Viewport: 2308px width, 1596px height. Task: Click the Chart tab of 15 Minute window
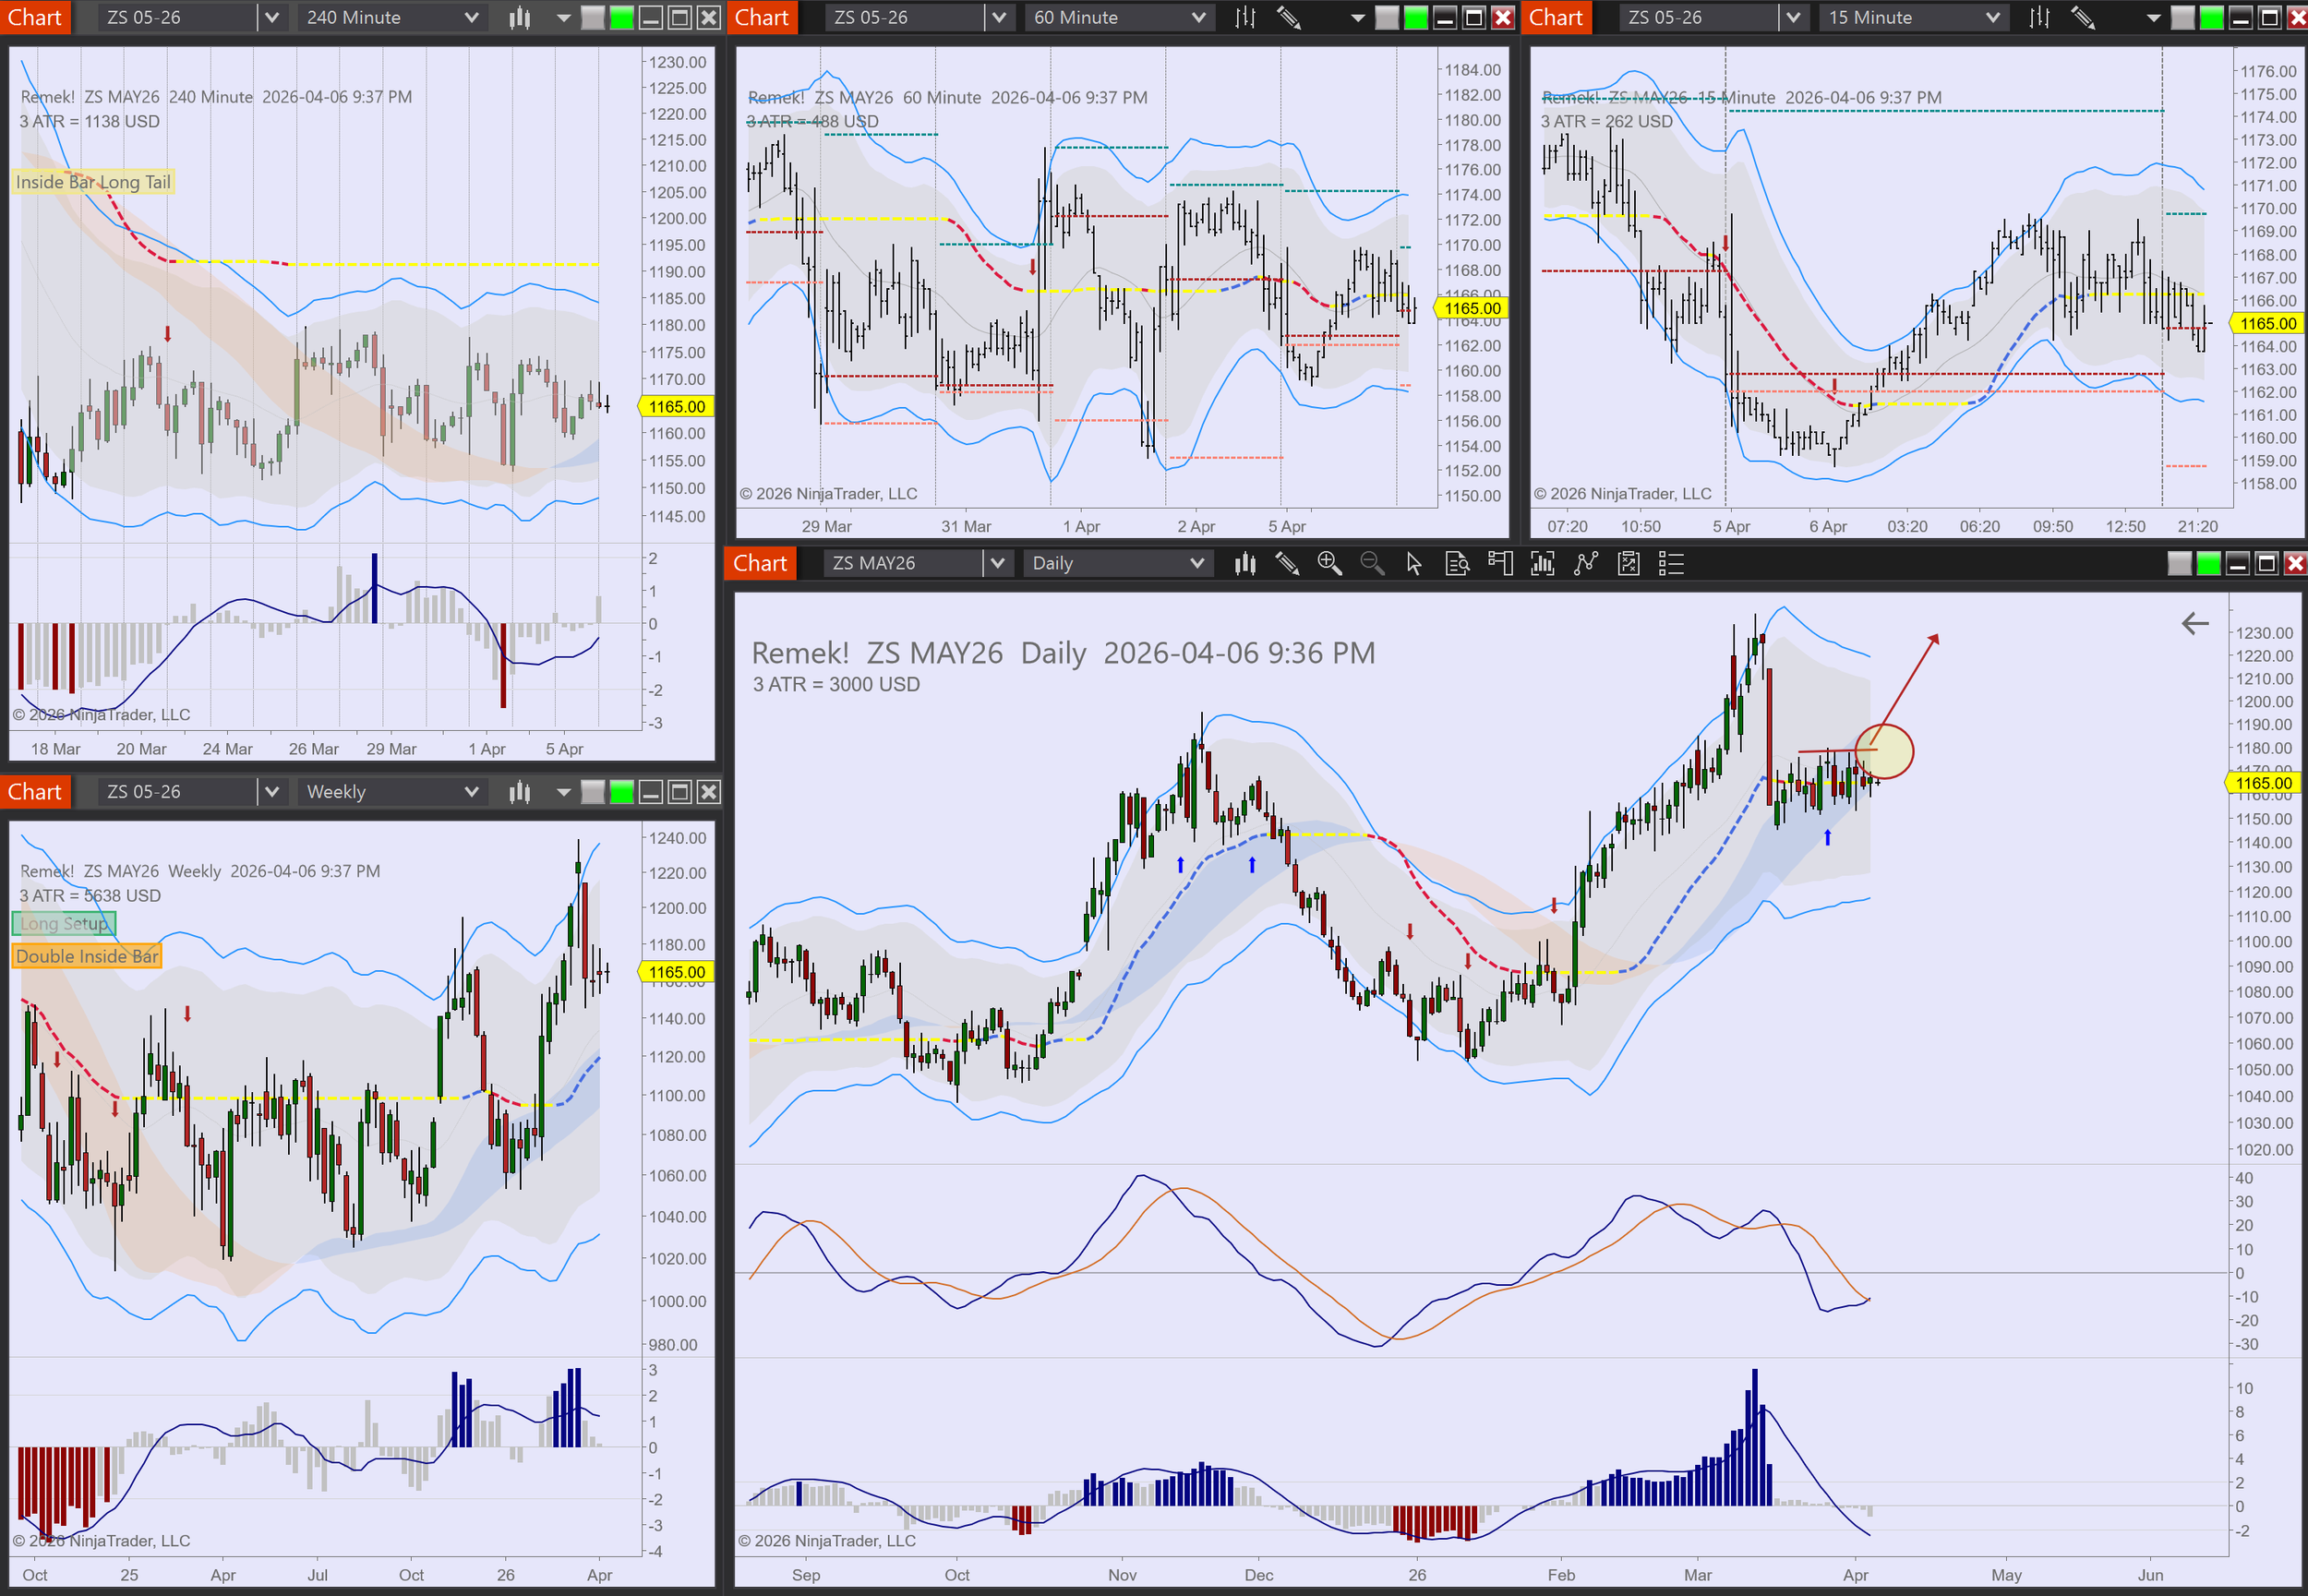click(1555, 17)
